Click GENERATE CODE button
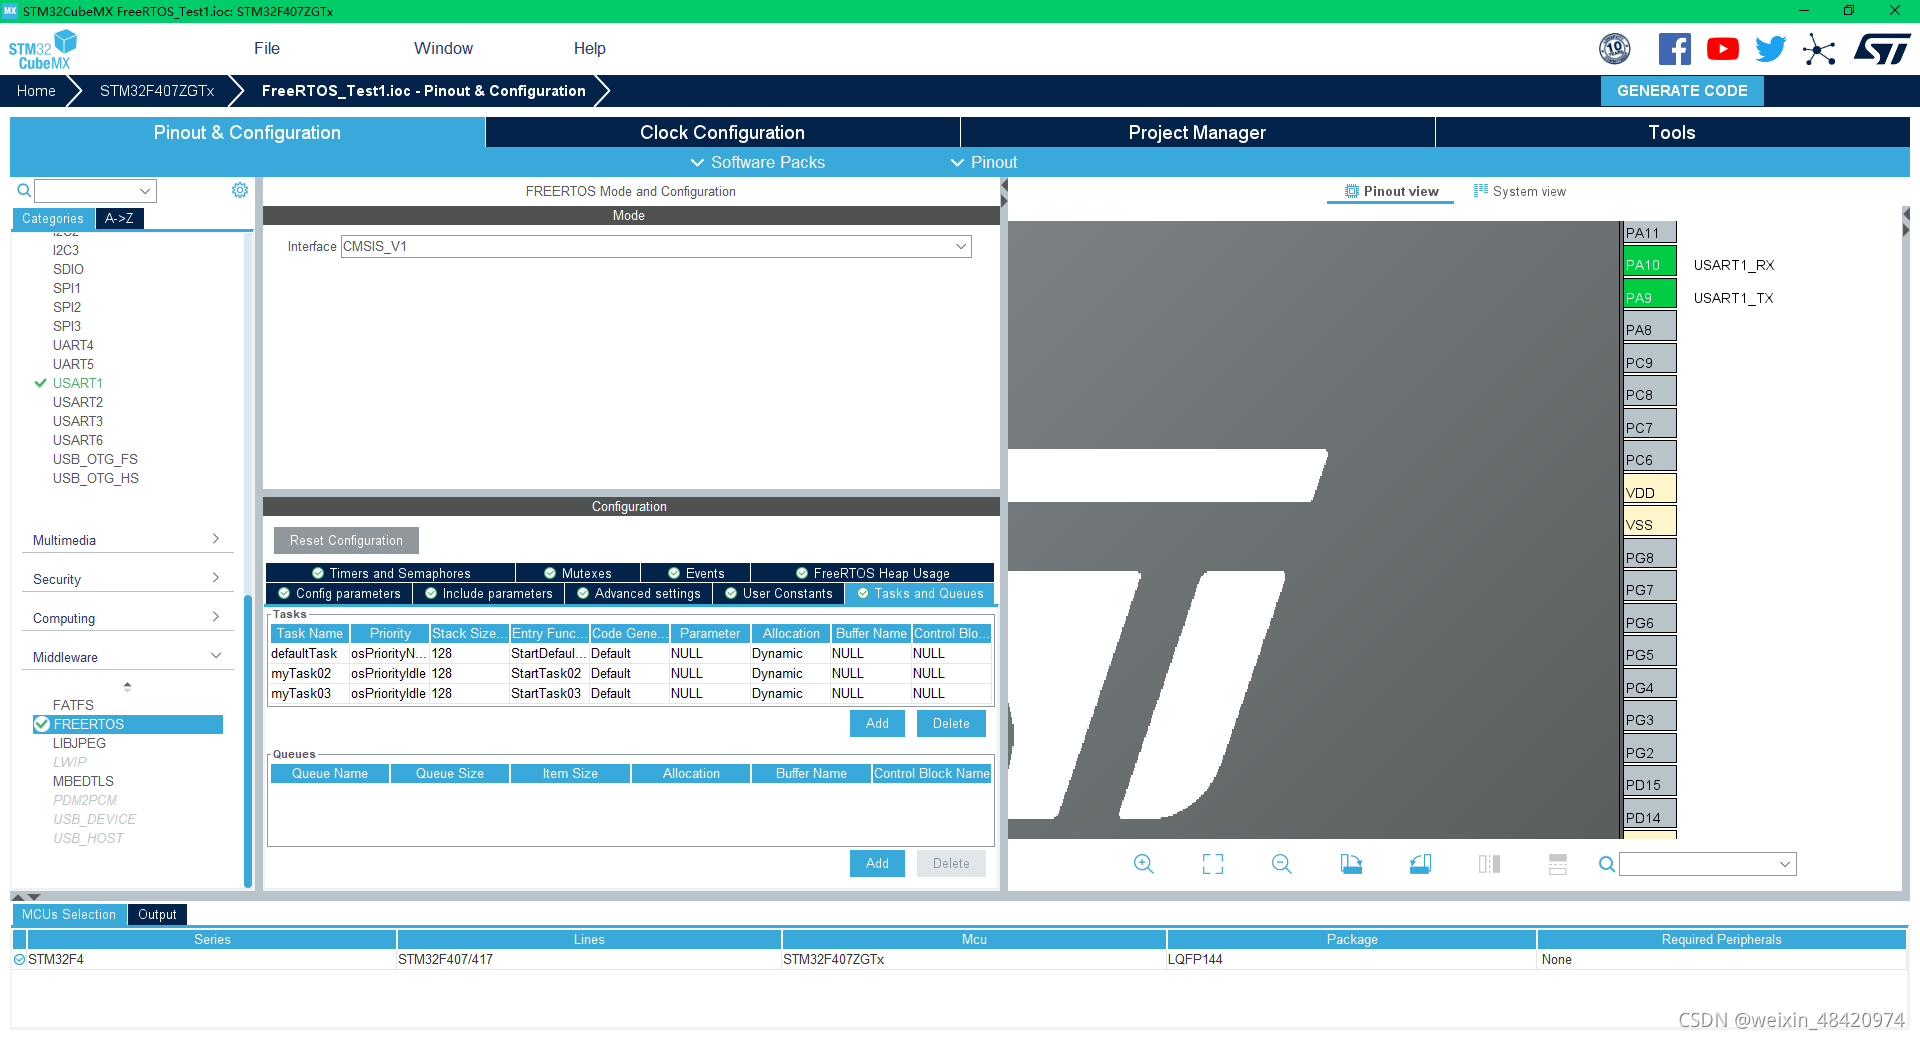 point(1682,91)
